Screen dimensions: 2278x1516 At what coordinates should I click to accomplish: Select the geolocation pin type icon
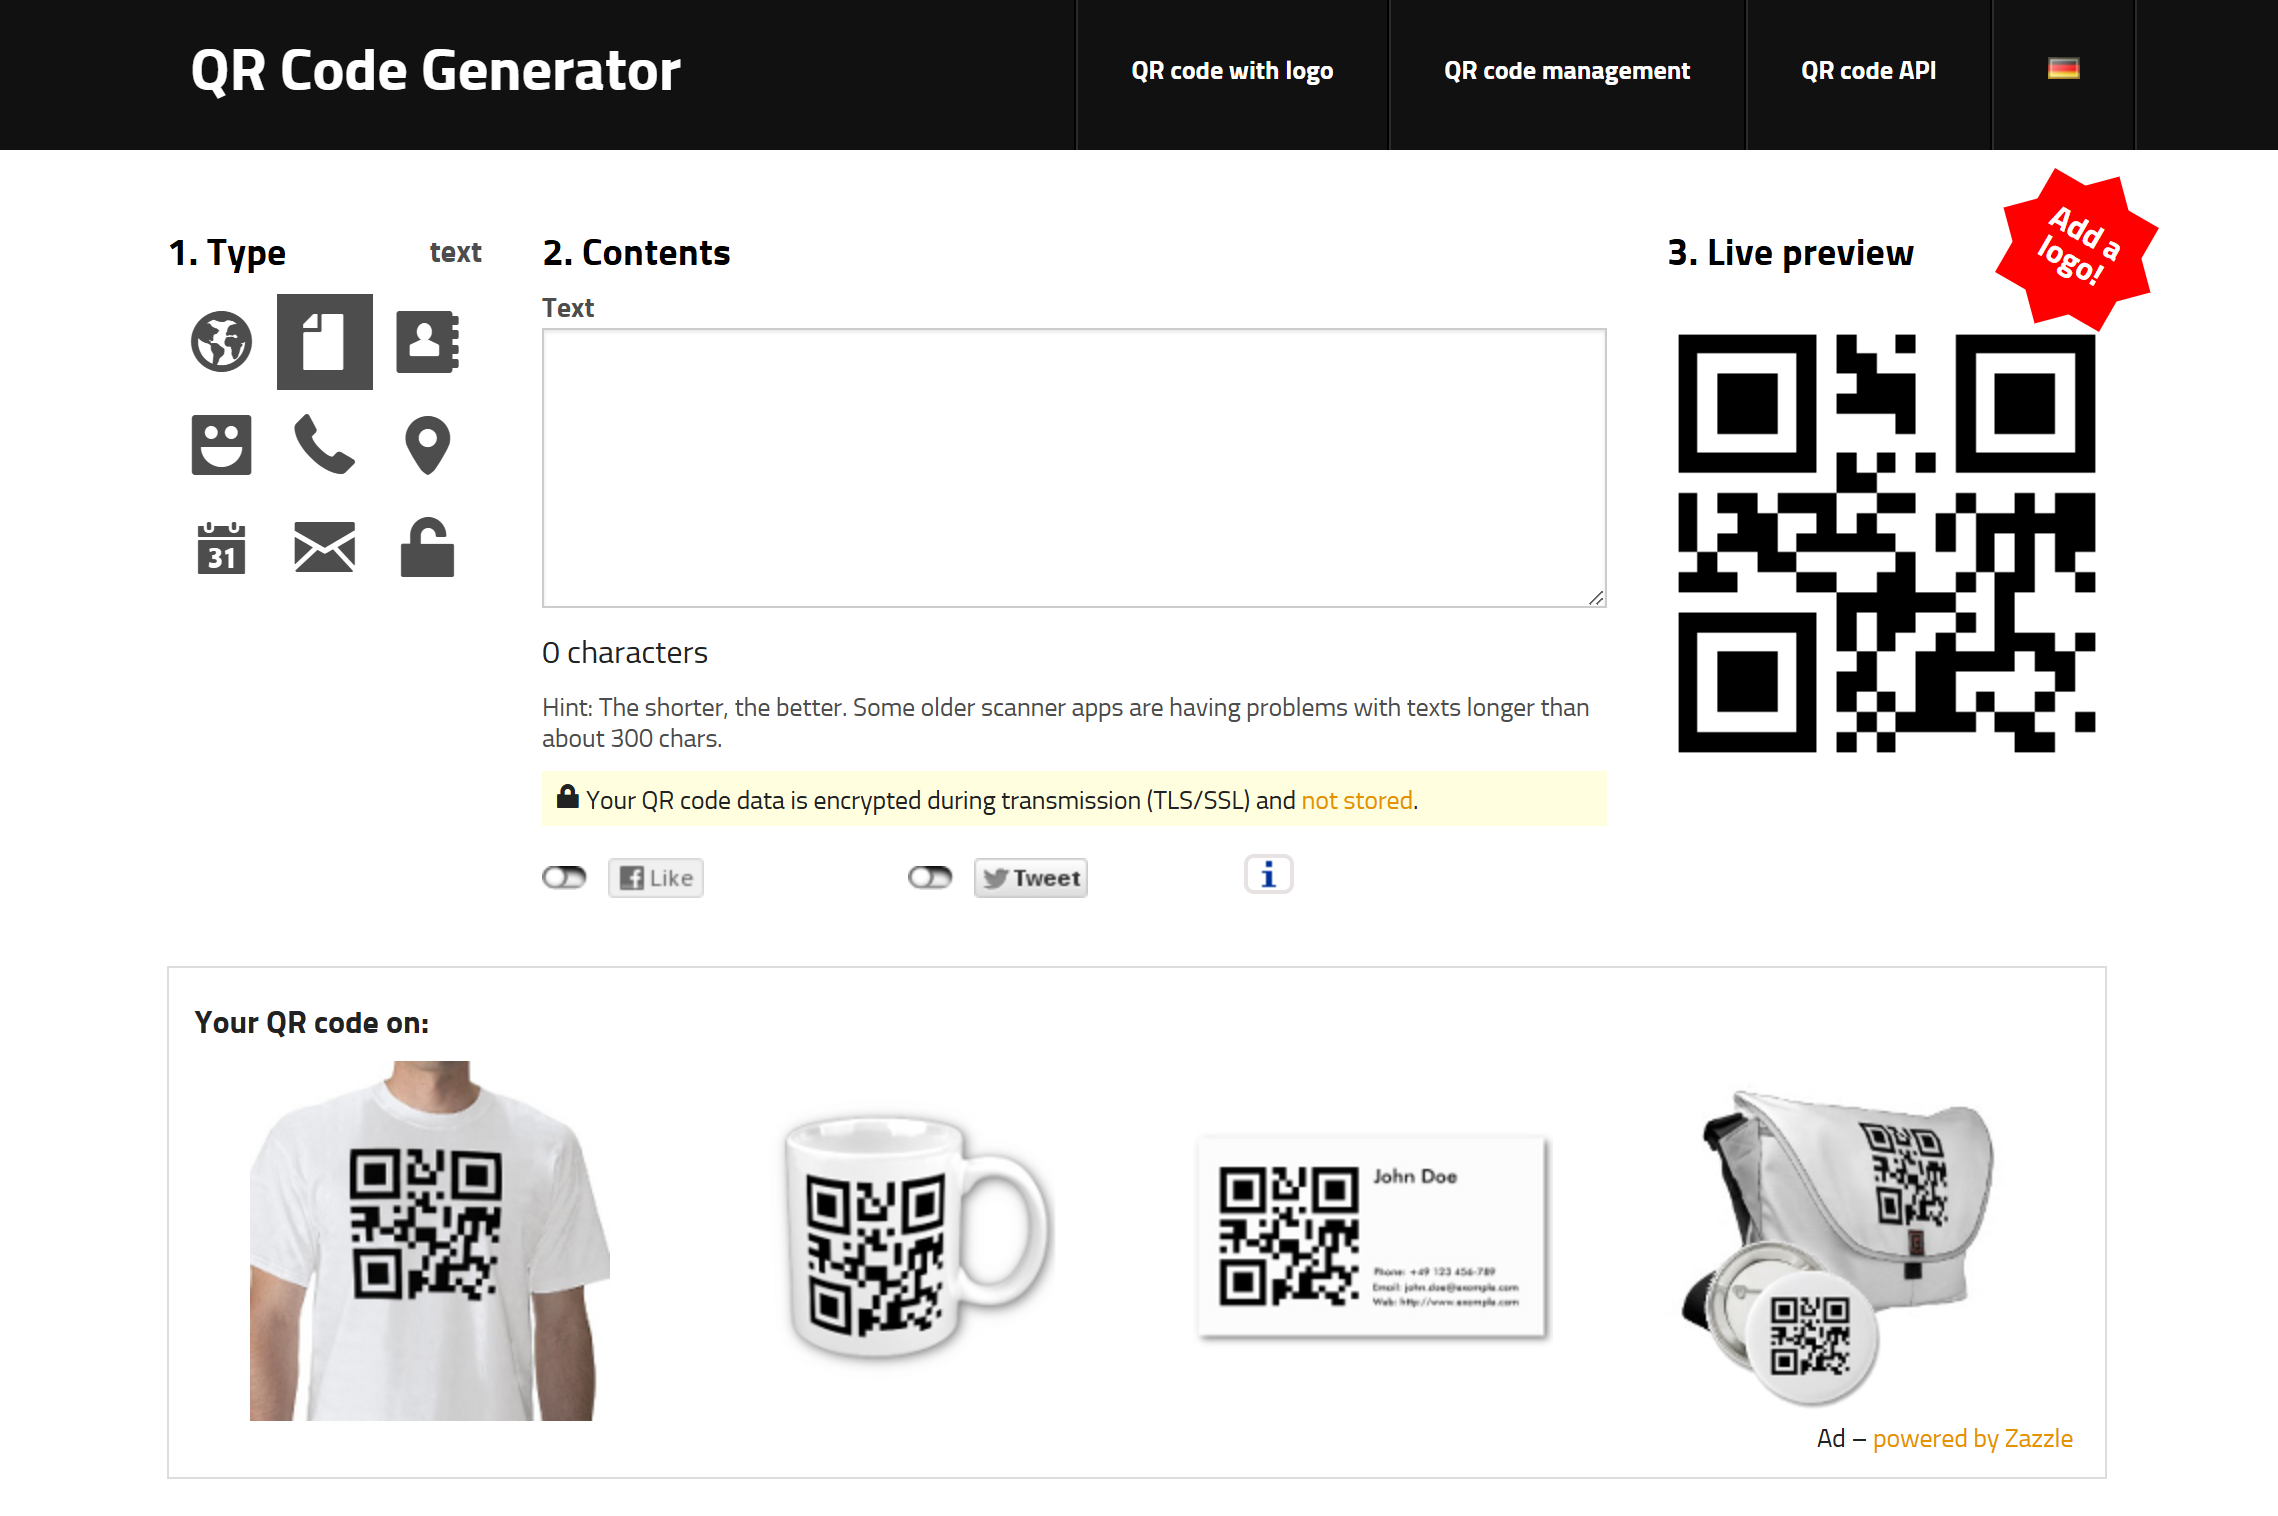pyautogui.click(x=427, y=445)
